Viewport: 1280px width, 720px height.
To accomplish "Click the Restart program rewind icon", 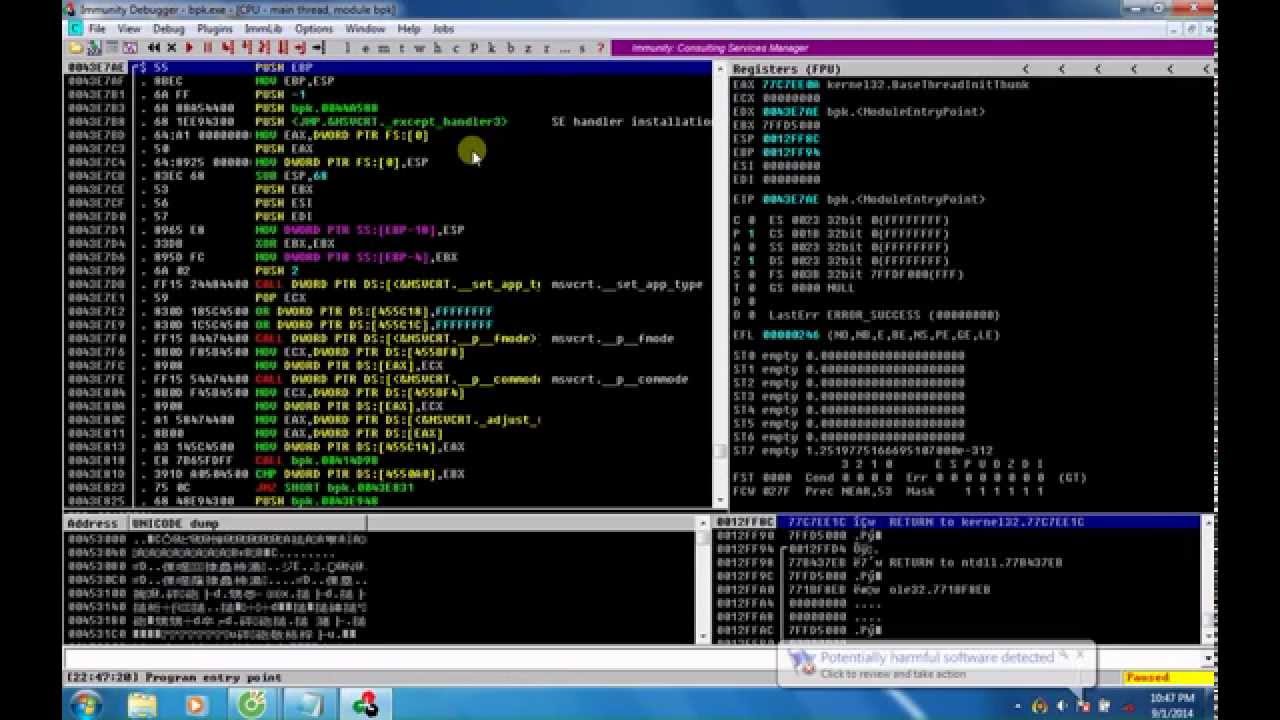I will (x=152, y=48).
